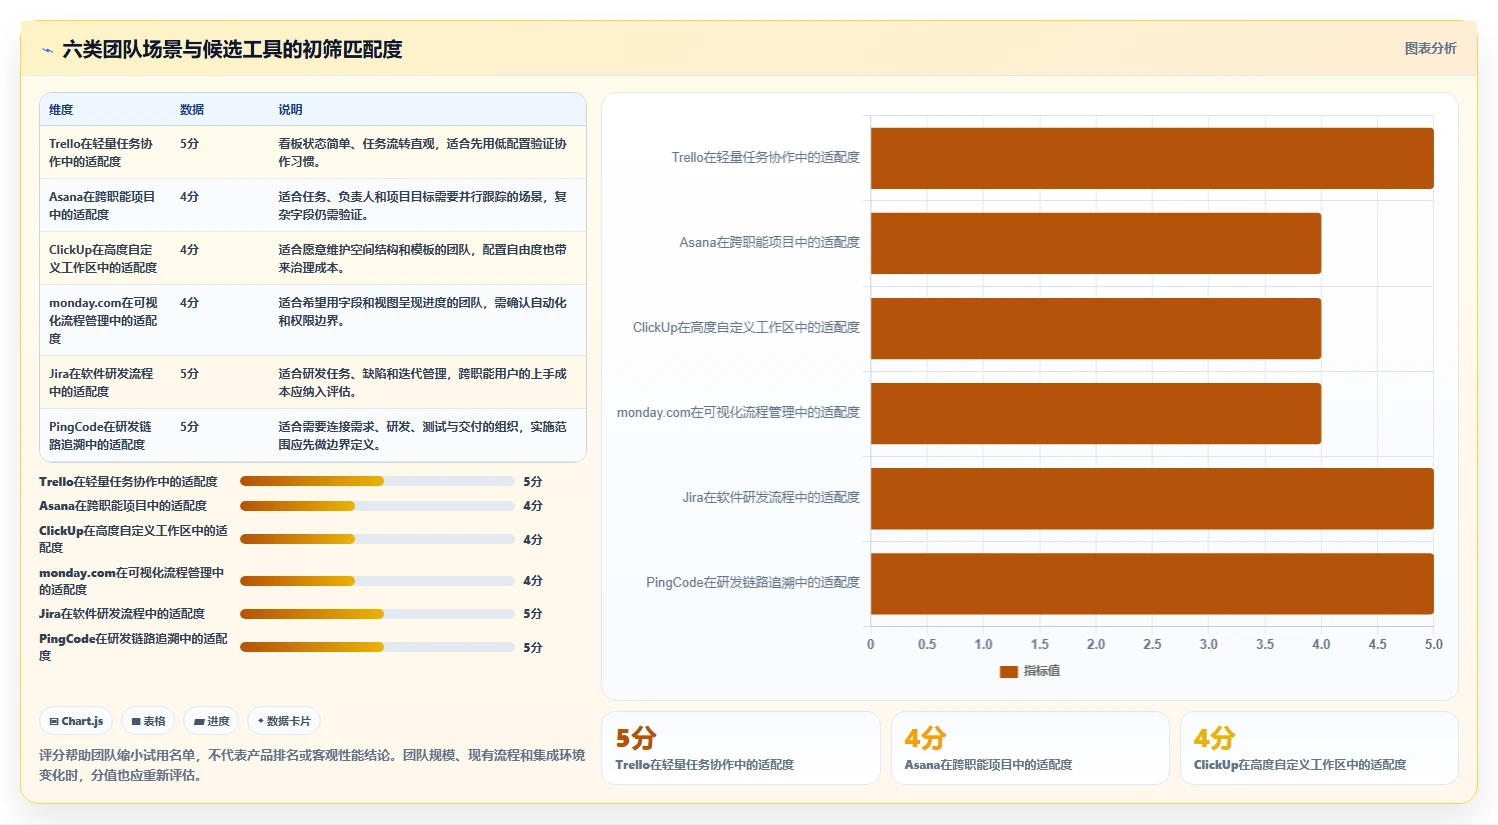Click table cell ClickUp在高度自定义工作区中的适配度
Viewport: 1498px width, 825px height.
103,258
